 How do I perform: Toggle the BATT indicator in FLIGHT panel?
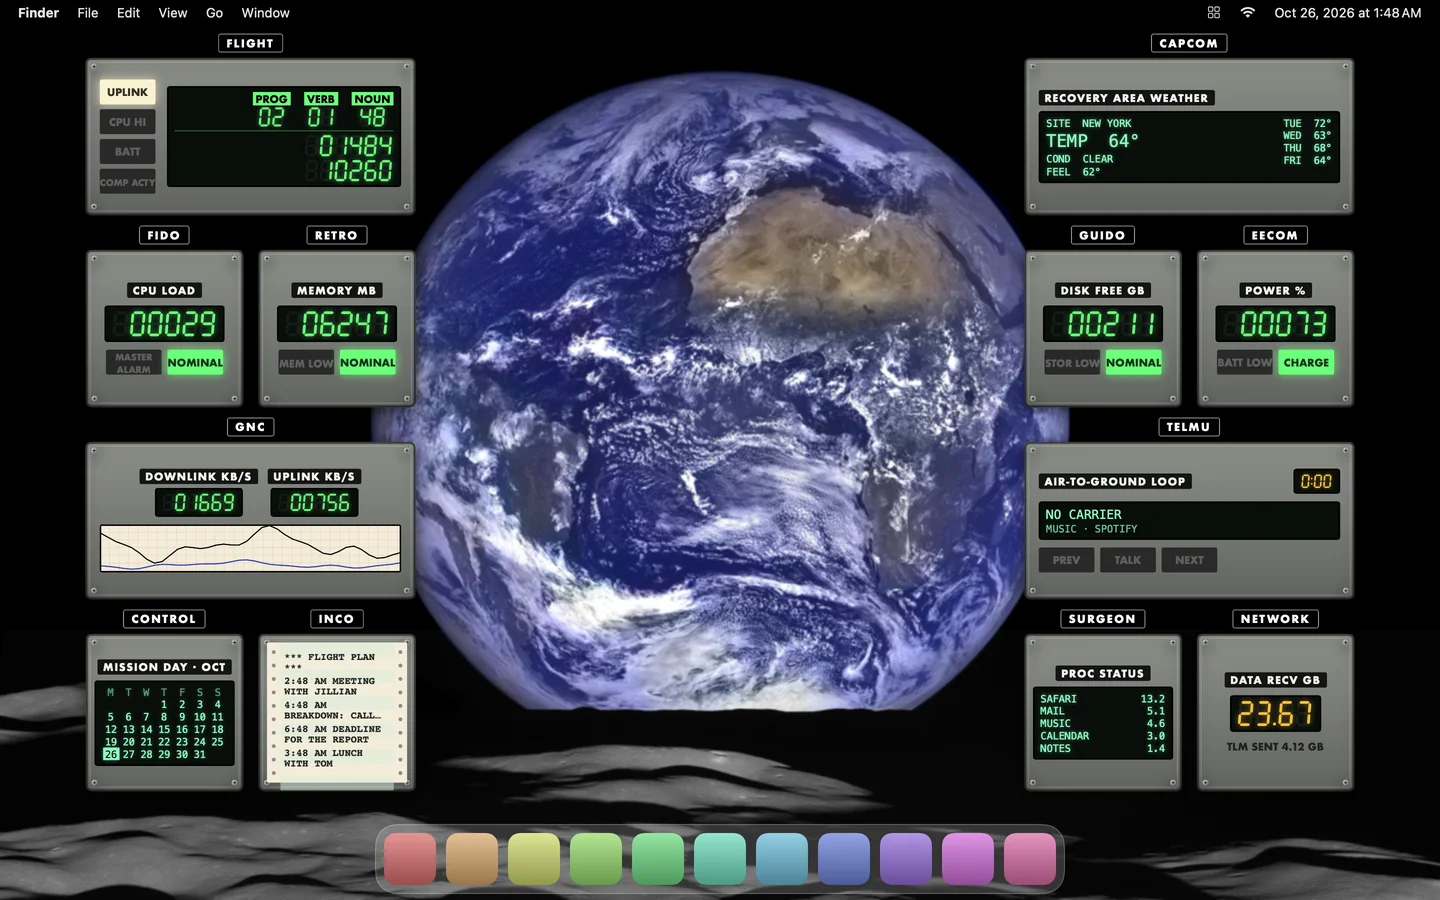click(x=127, y=152)
